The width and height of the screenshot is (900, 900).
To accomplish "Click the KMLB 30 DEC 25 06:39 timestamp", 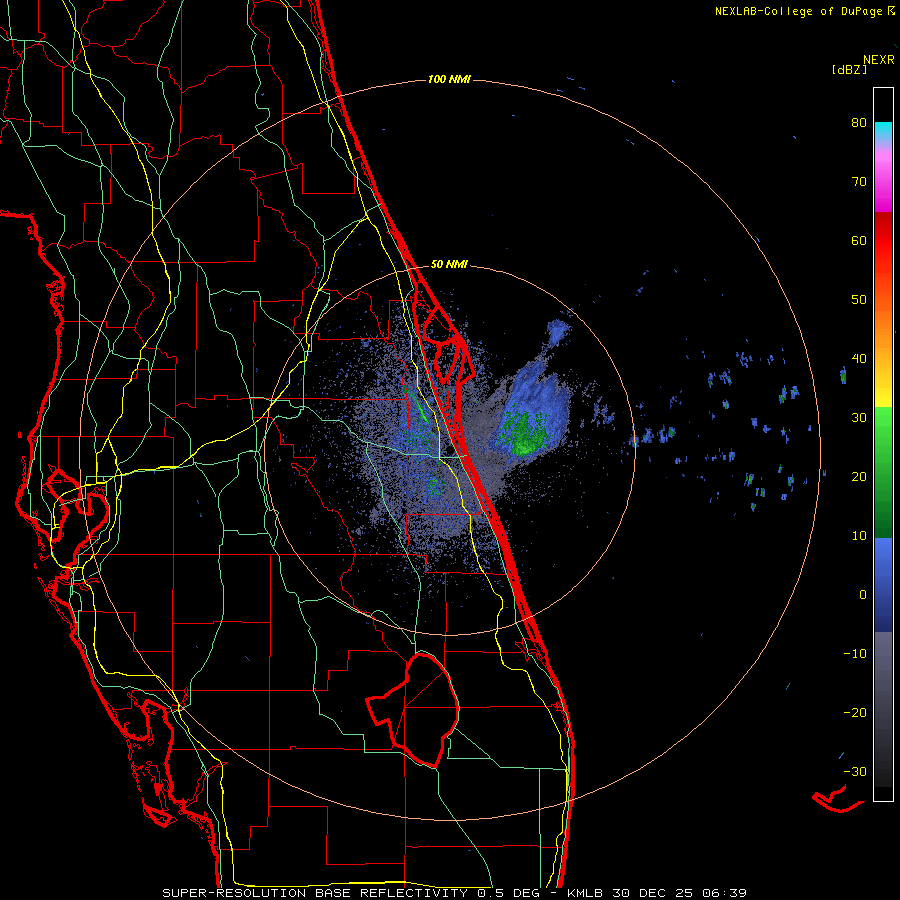I will (x=657, y=893).
